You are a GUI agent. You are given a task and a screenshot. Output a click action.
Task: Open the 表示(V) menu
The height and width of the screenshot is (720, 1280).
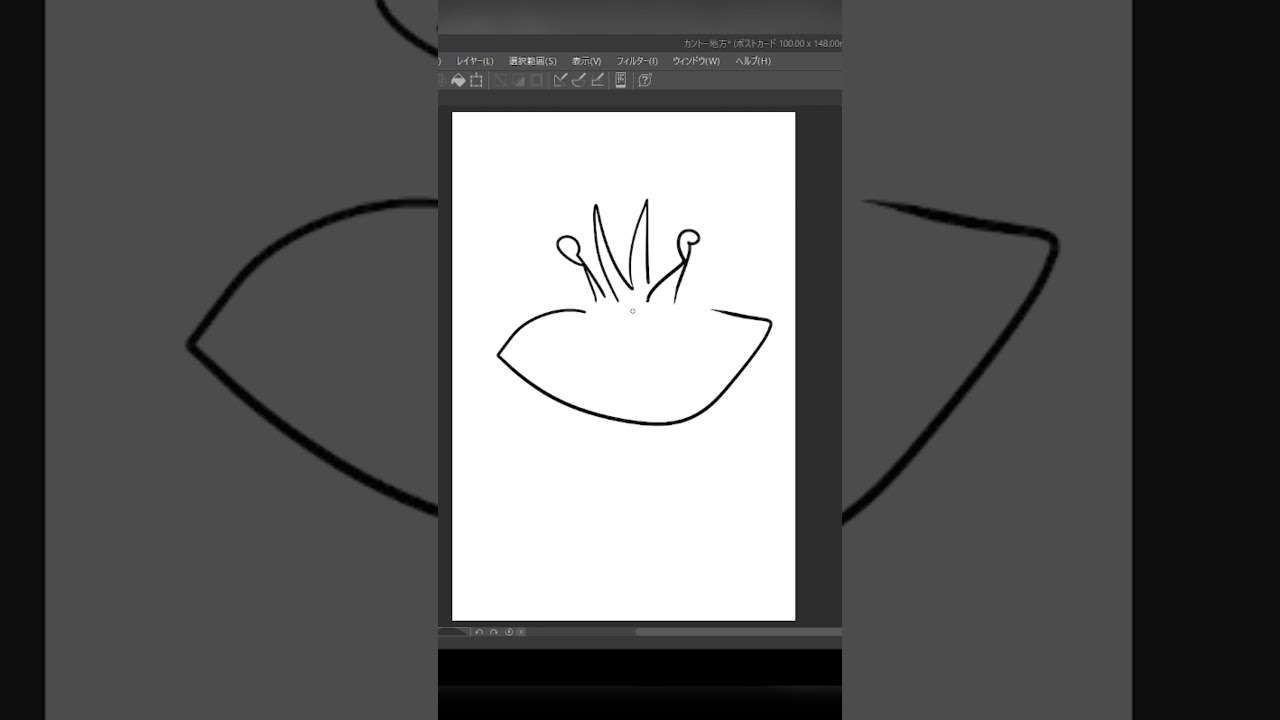(x=586, y=61)
